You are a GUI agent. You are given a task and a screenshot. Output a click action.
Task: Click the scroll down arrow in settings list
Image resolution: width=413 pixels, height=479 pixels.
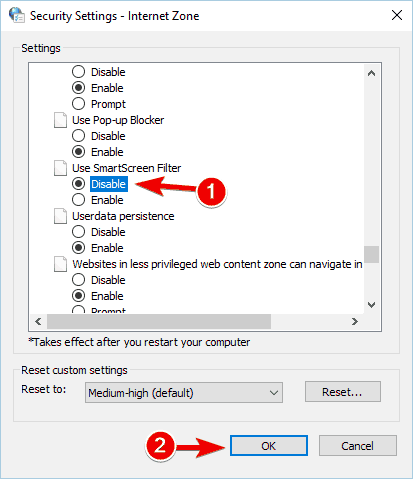click(x=371, y=305)
